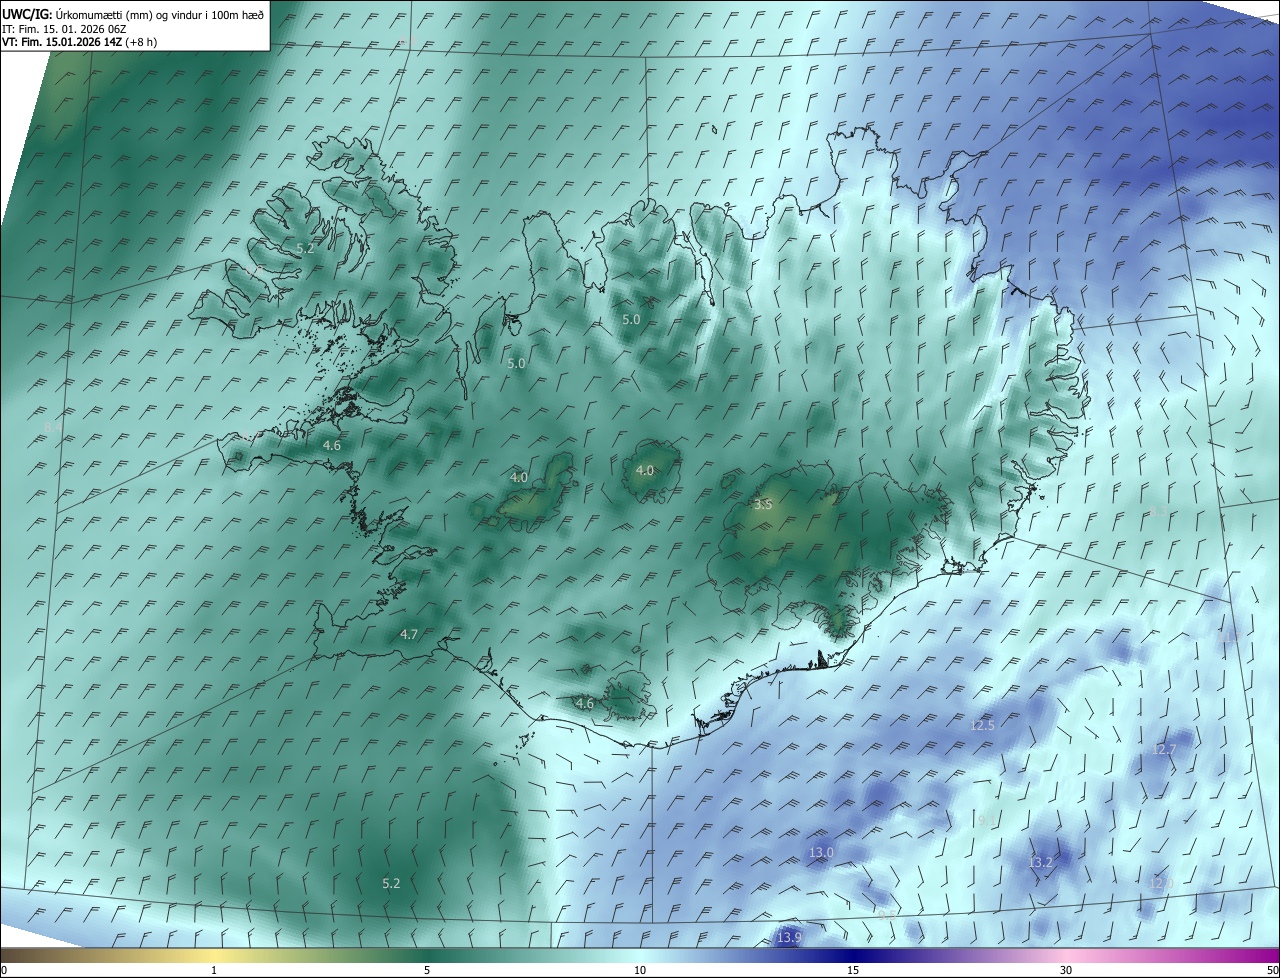Click the map title starting with UWC/IG
This screenshot has height=978, width=1280.
point(133,13)
